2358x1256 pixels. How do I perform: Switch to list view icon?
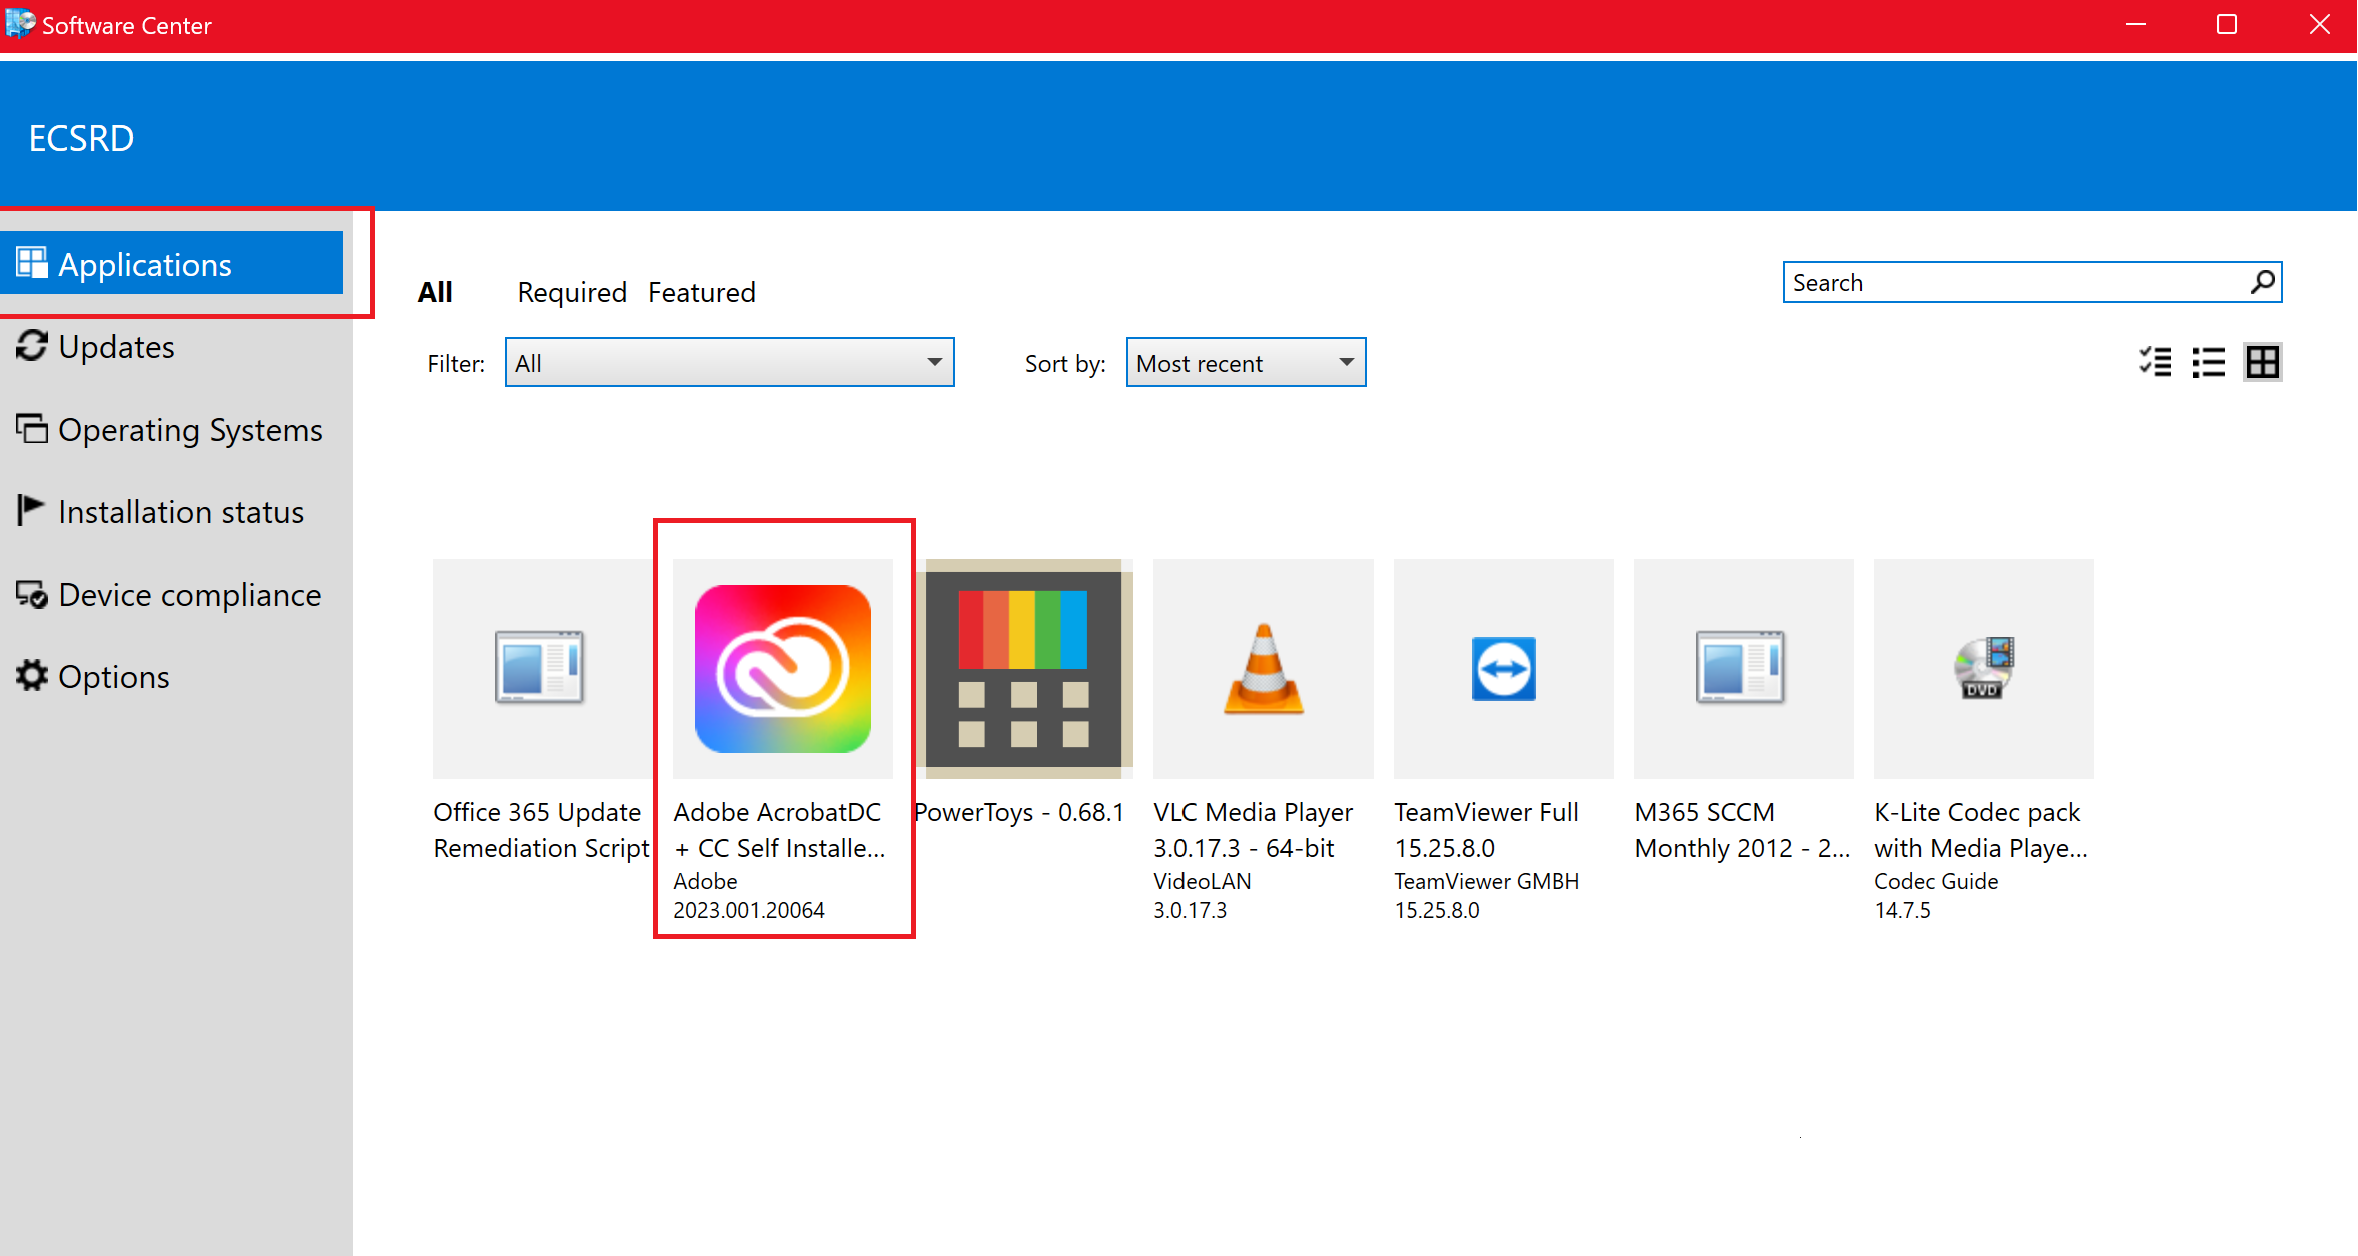[2209, 362]
